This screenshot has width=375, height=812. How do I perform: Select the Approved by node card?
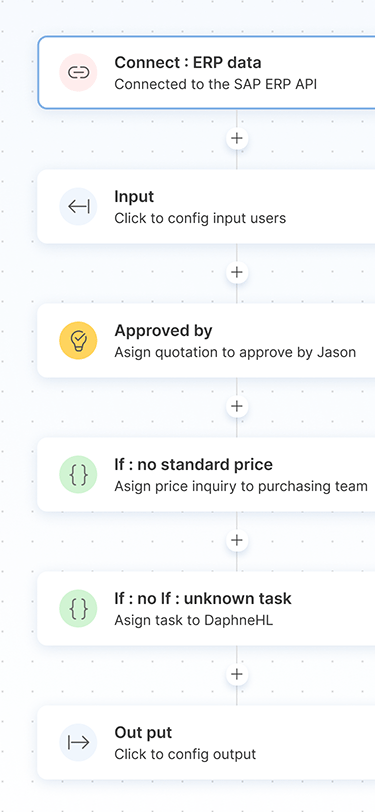click(x=206, y=340)
